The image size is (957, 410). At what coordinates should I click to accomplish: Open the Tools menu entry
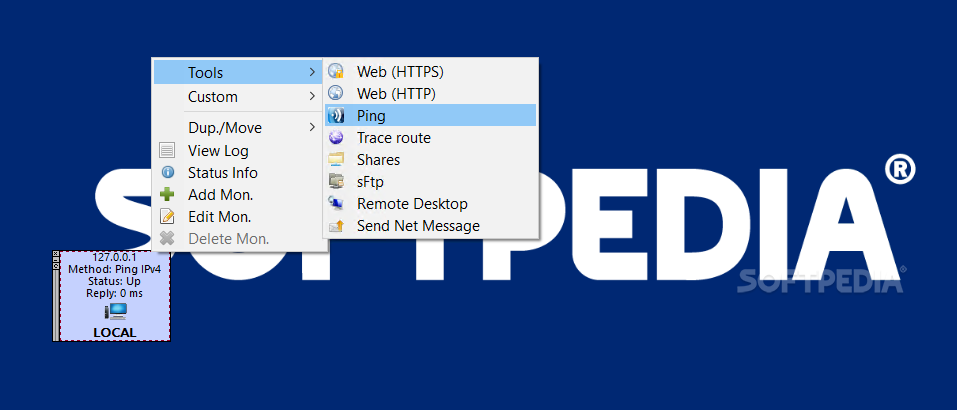(x=240, y=72)
